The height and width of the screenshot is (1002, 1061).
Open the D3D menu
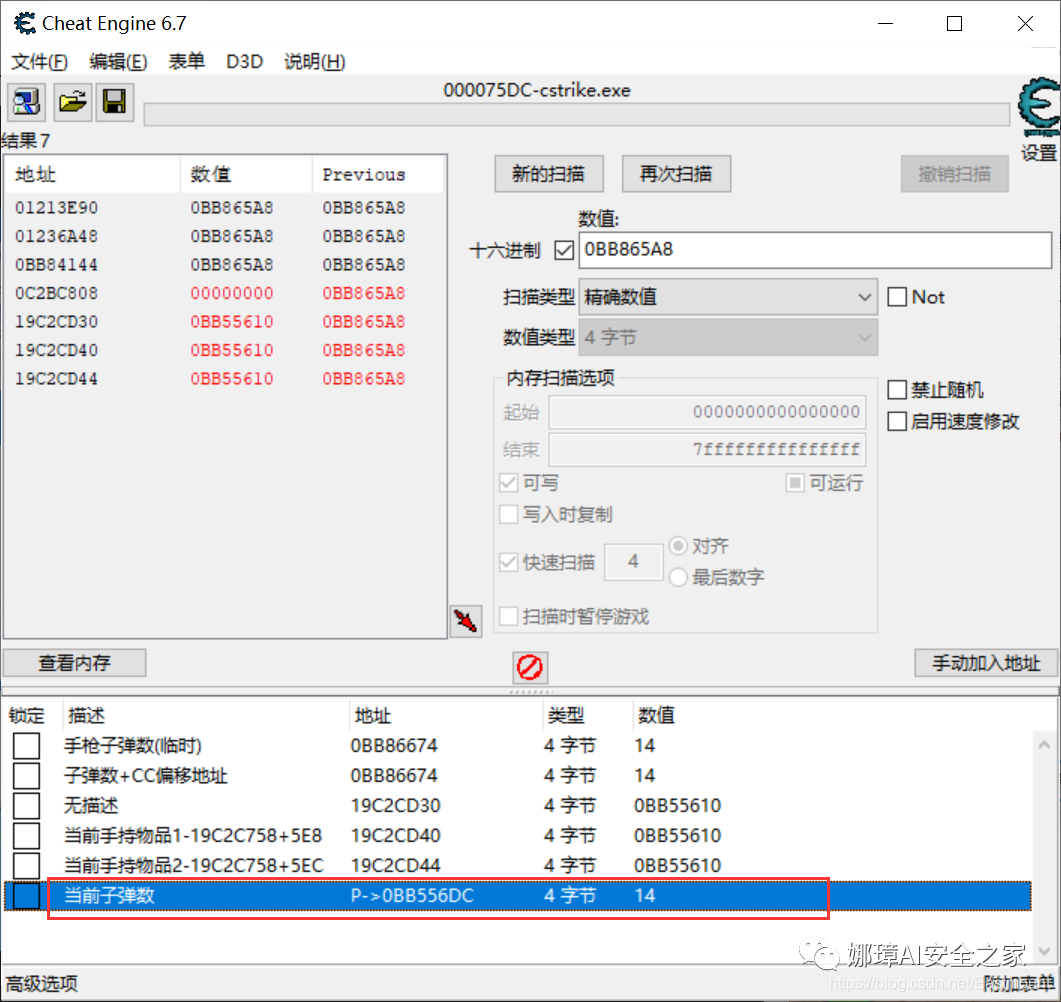tap(244, 62)
